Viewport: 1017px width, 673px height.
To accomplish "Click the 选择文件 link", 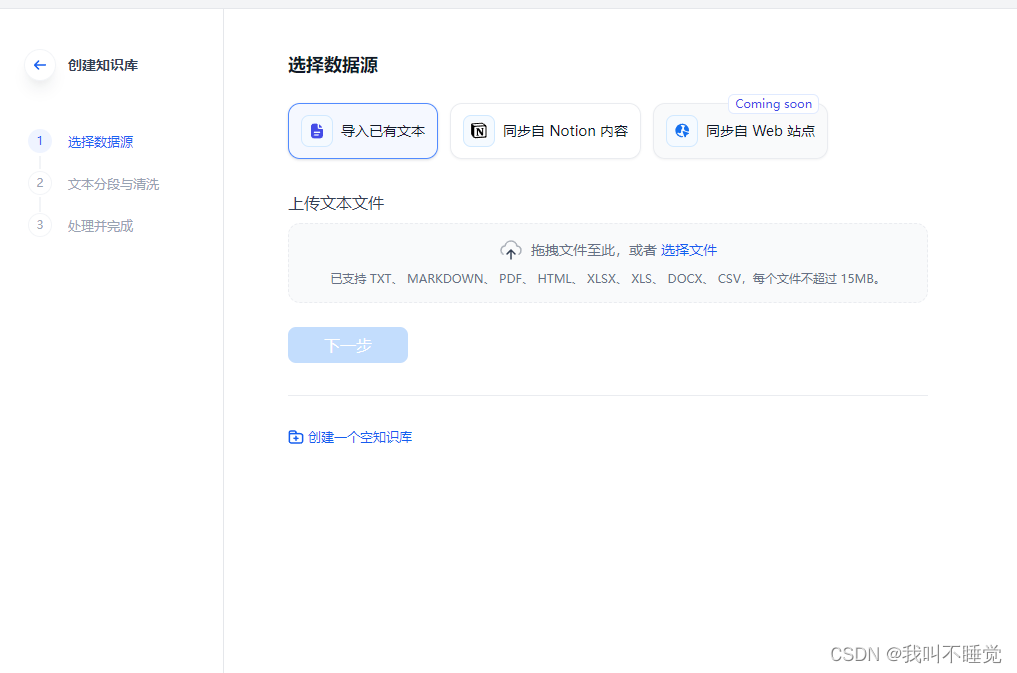I will pos(689,250).
